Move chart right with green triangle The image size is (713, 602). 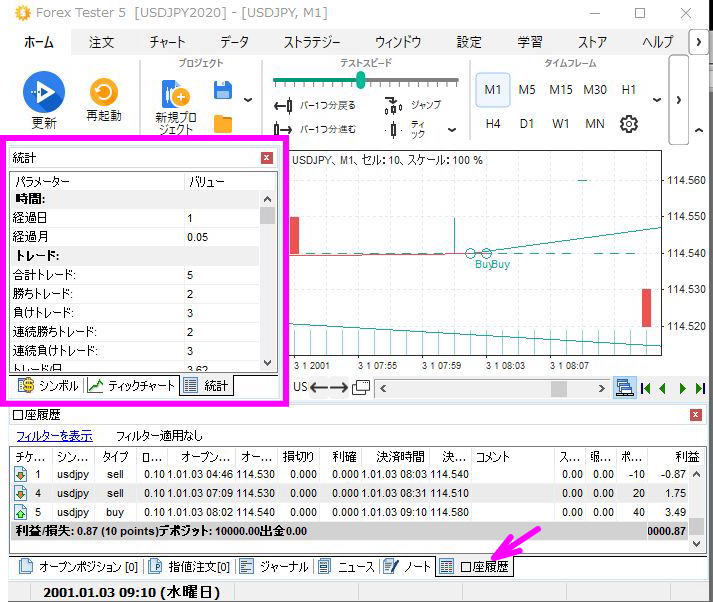click(x=682, y=388)
